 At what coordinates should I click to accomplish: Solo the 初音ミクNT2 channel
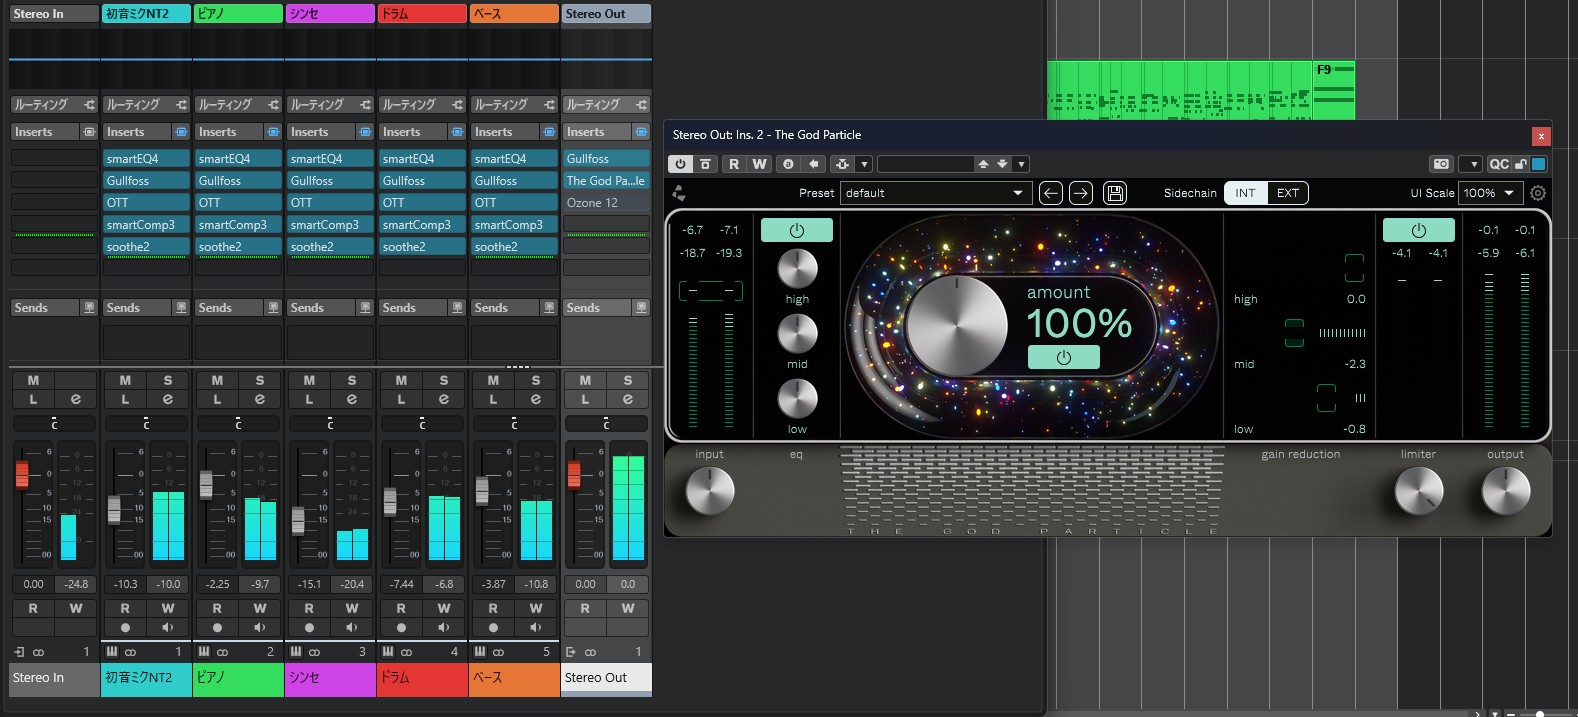pos(168,380)
